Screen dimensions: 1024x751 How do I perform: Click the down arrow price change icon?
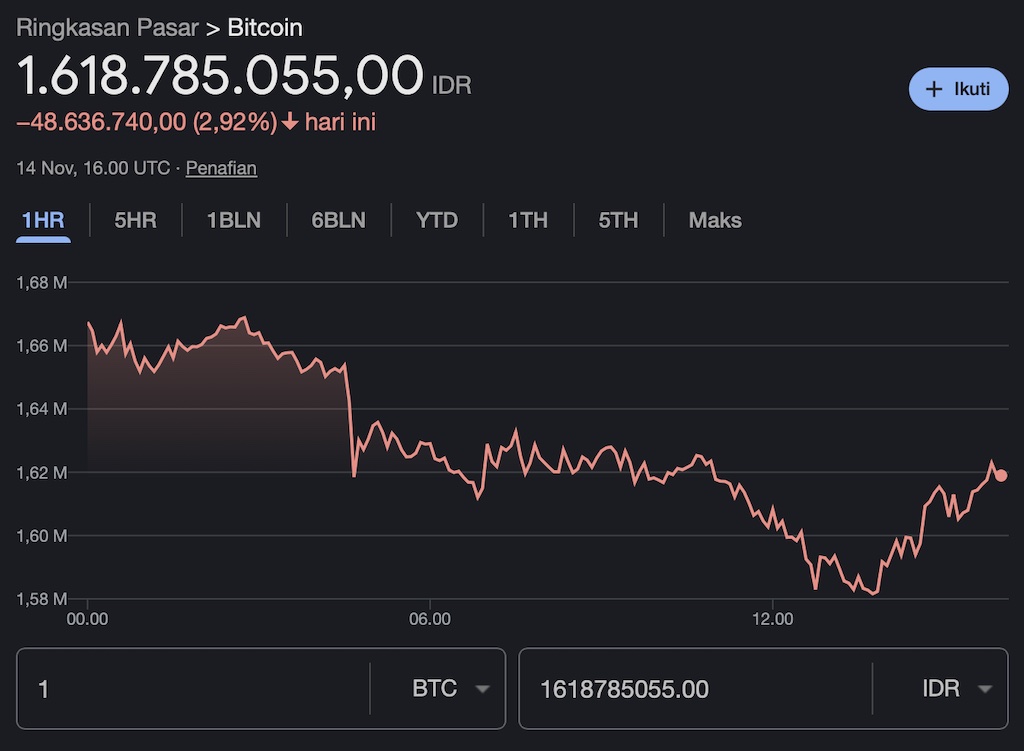(290, 122)
